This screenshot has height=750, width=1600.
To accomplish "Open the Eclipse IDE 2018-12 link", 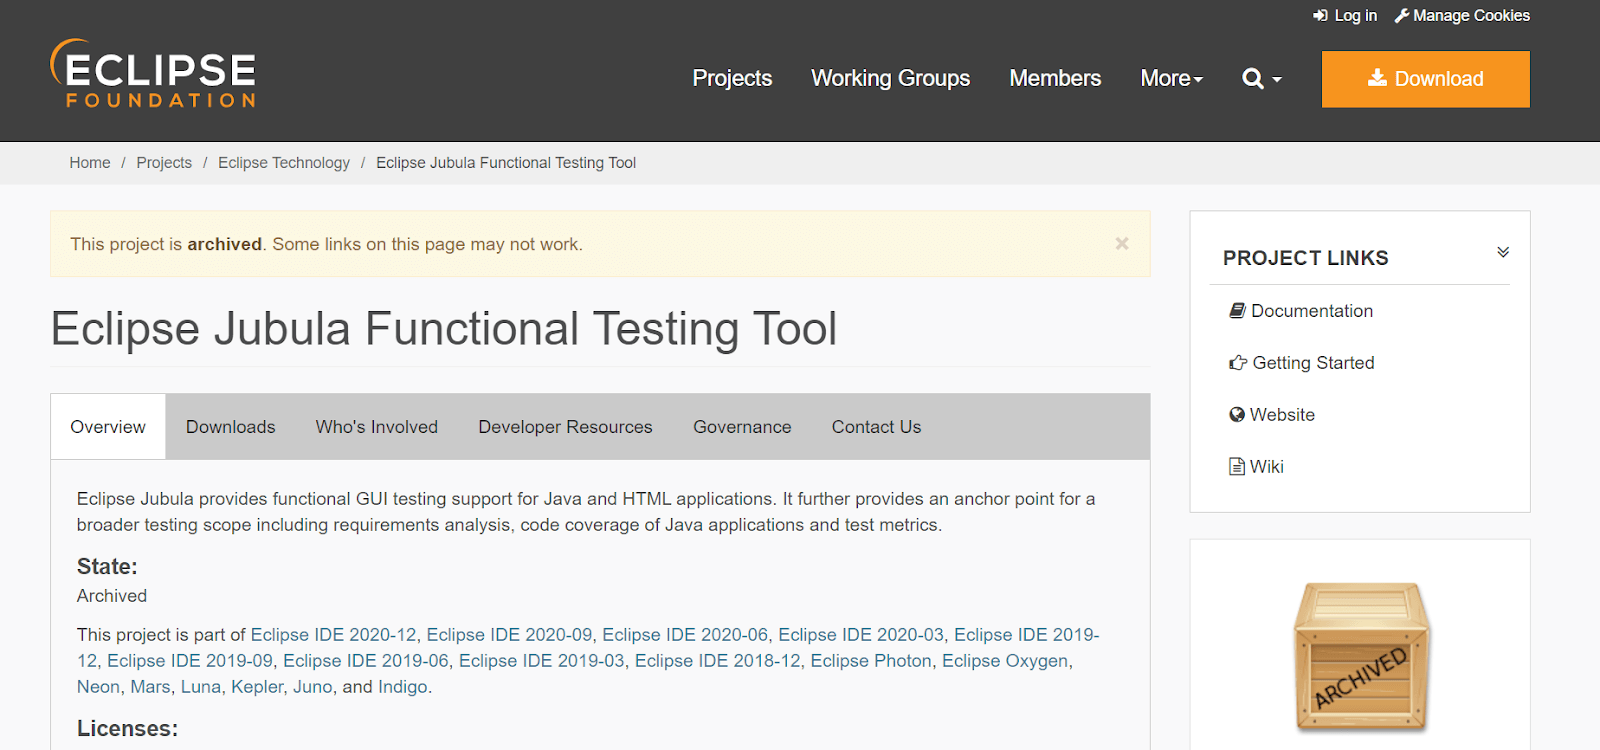I will pyautogui.click(x=718, y=661).
